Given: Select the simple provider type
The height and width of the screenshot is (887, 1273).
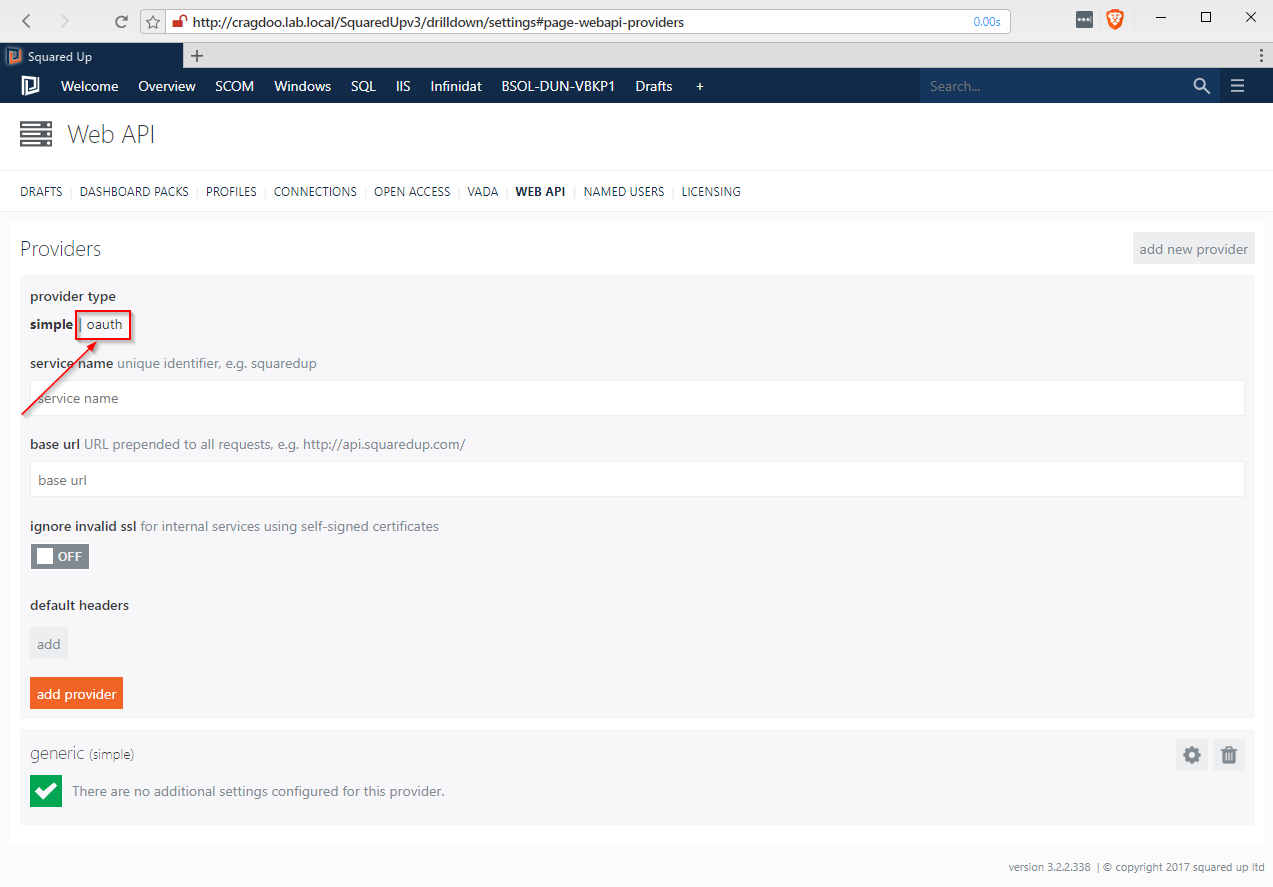Looking at the screenshot, I should pyautogui.click(x=51, y=324).
